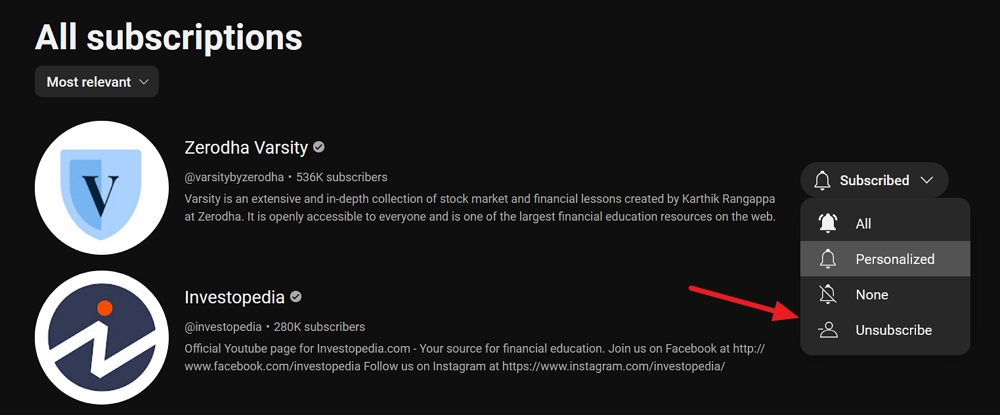Choose Personalized notifications option
1000x415 pixels.
(895, 259)
